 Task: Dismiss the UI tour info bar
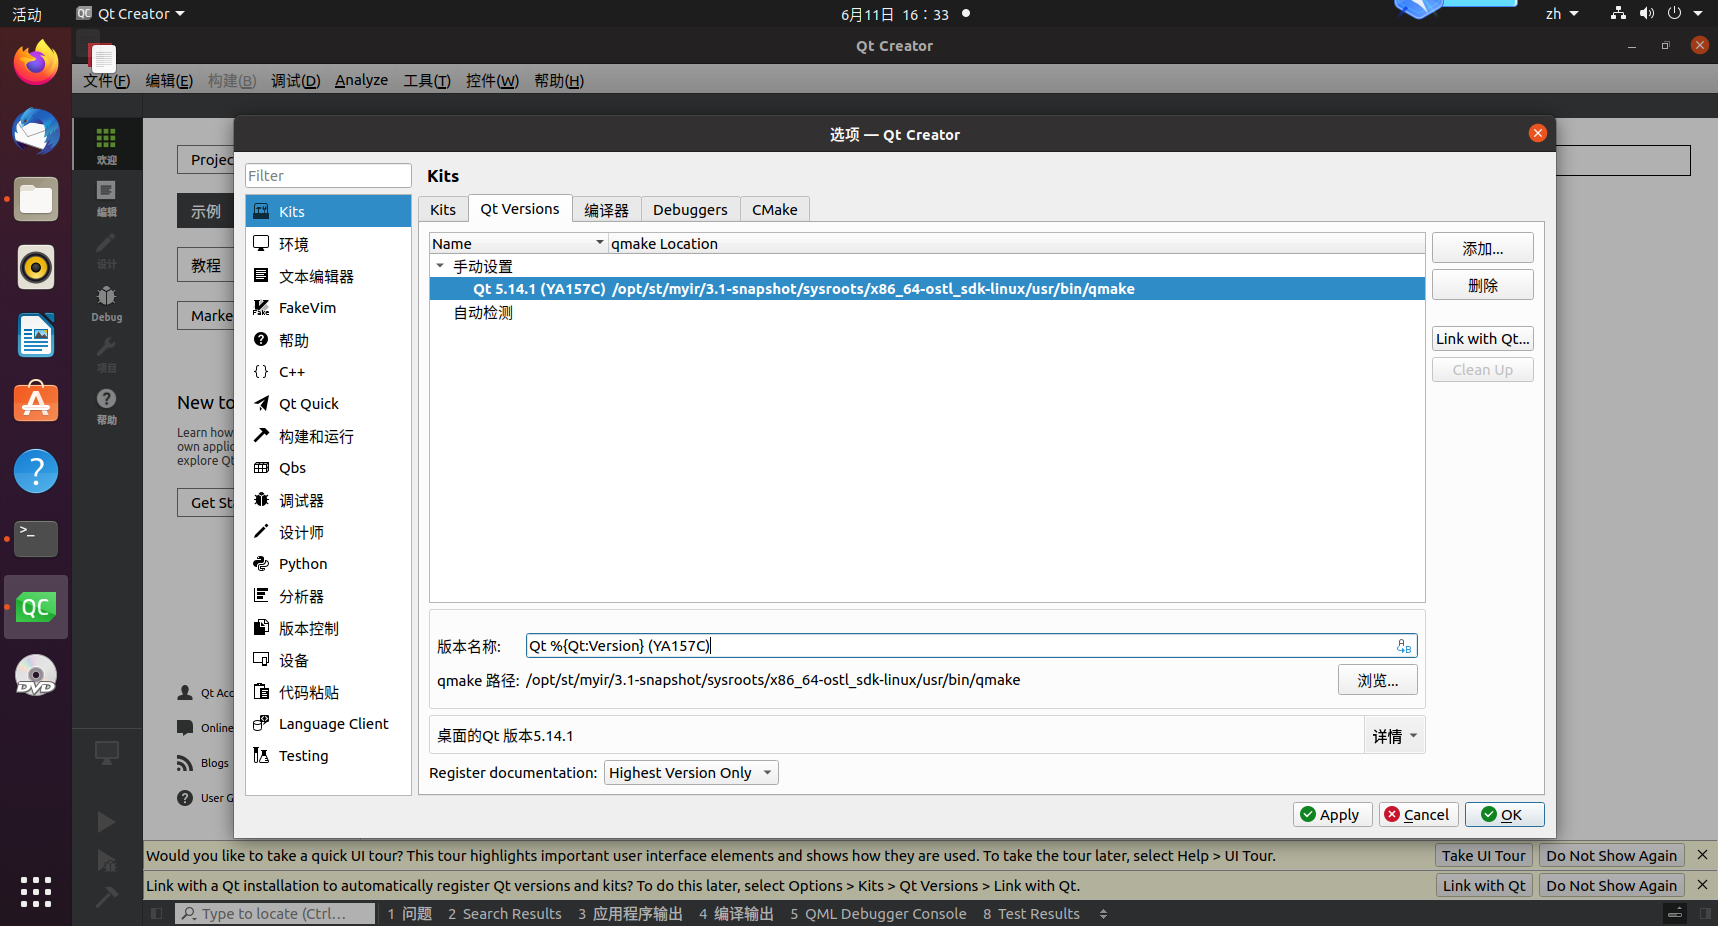click(1702, 855)
